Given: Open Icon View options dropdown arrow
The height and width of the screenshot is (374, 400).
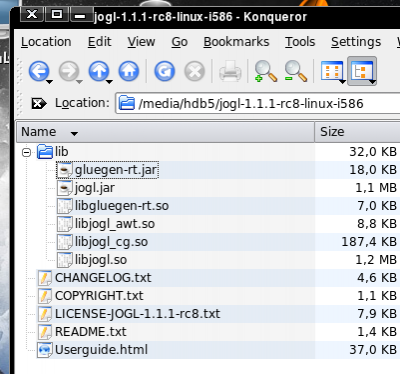Looking at the screenshot, I should pyautogui.click(x=342, y=82).
